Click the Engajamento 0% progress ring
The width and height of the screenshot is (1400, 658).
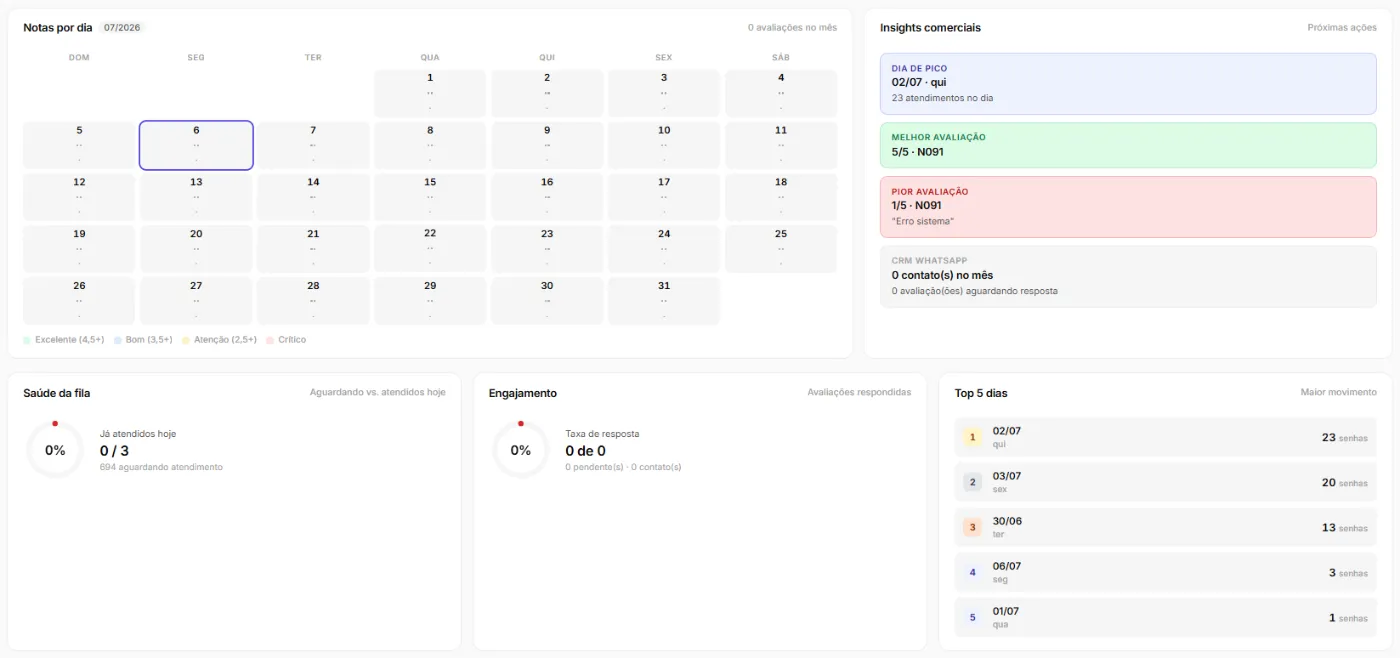pos(521,450)
